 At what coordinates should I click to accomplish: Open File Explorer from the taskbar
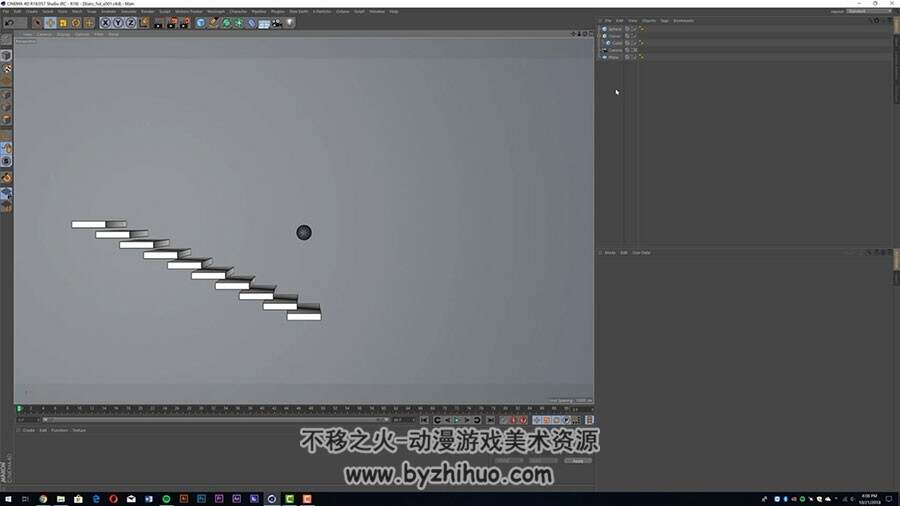[x=61, y=499]
